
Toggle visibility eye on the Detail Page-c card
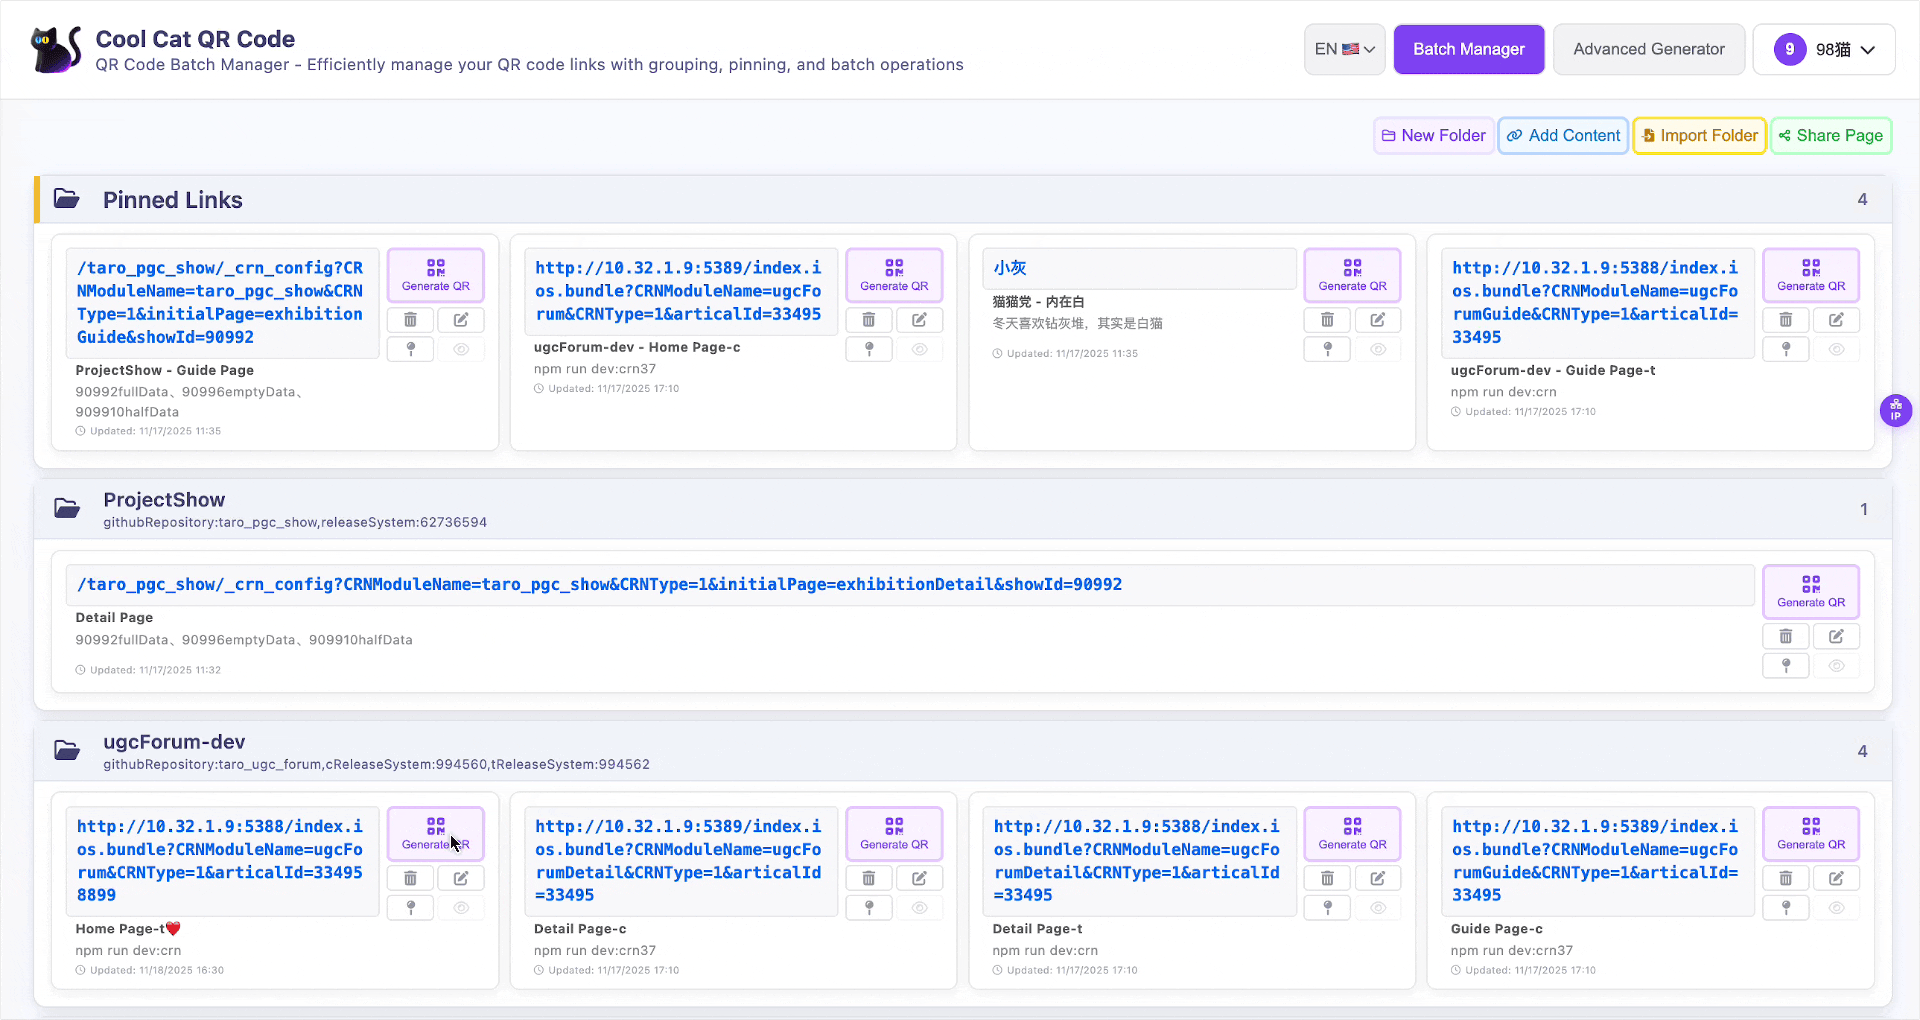[919, 907]
